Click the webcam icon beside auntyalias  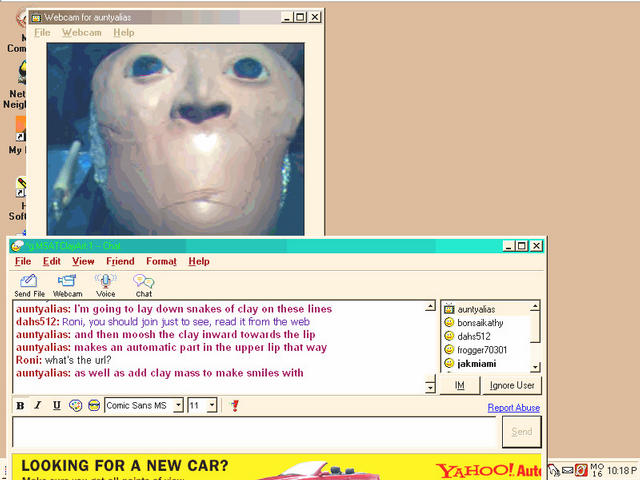[x=449, y=309]
